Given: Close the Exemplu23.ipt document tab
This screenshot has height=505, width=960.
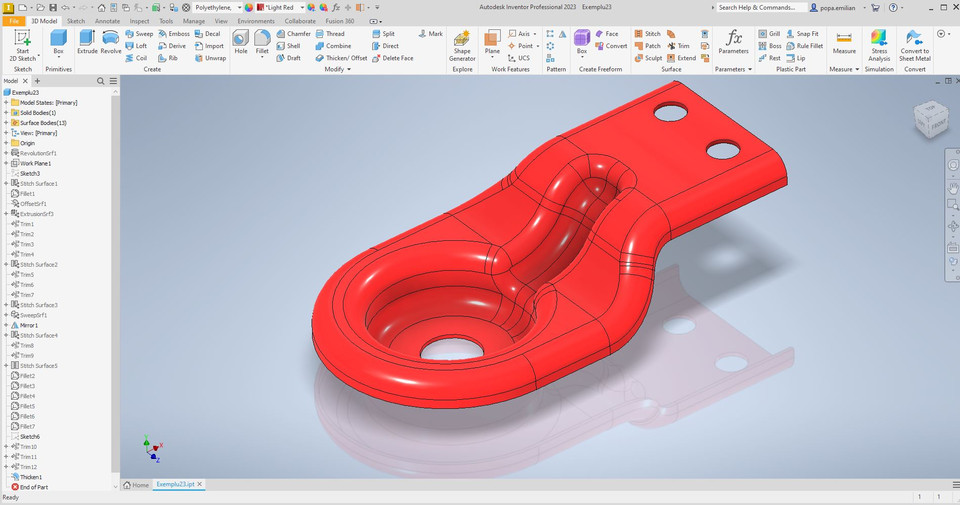Looking at the screenshot, I should [x=200, y=484].
